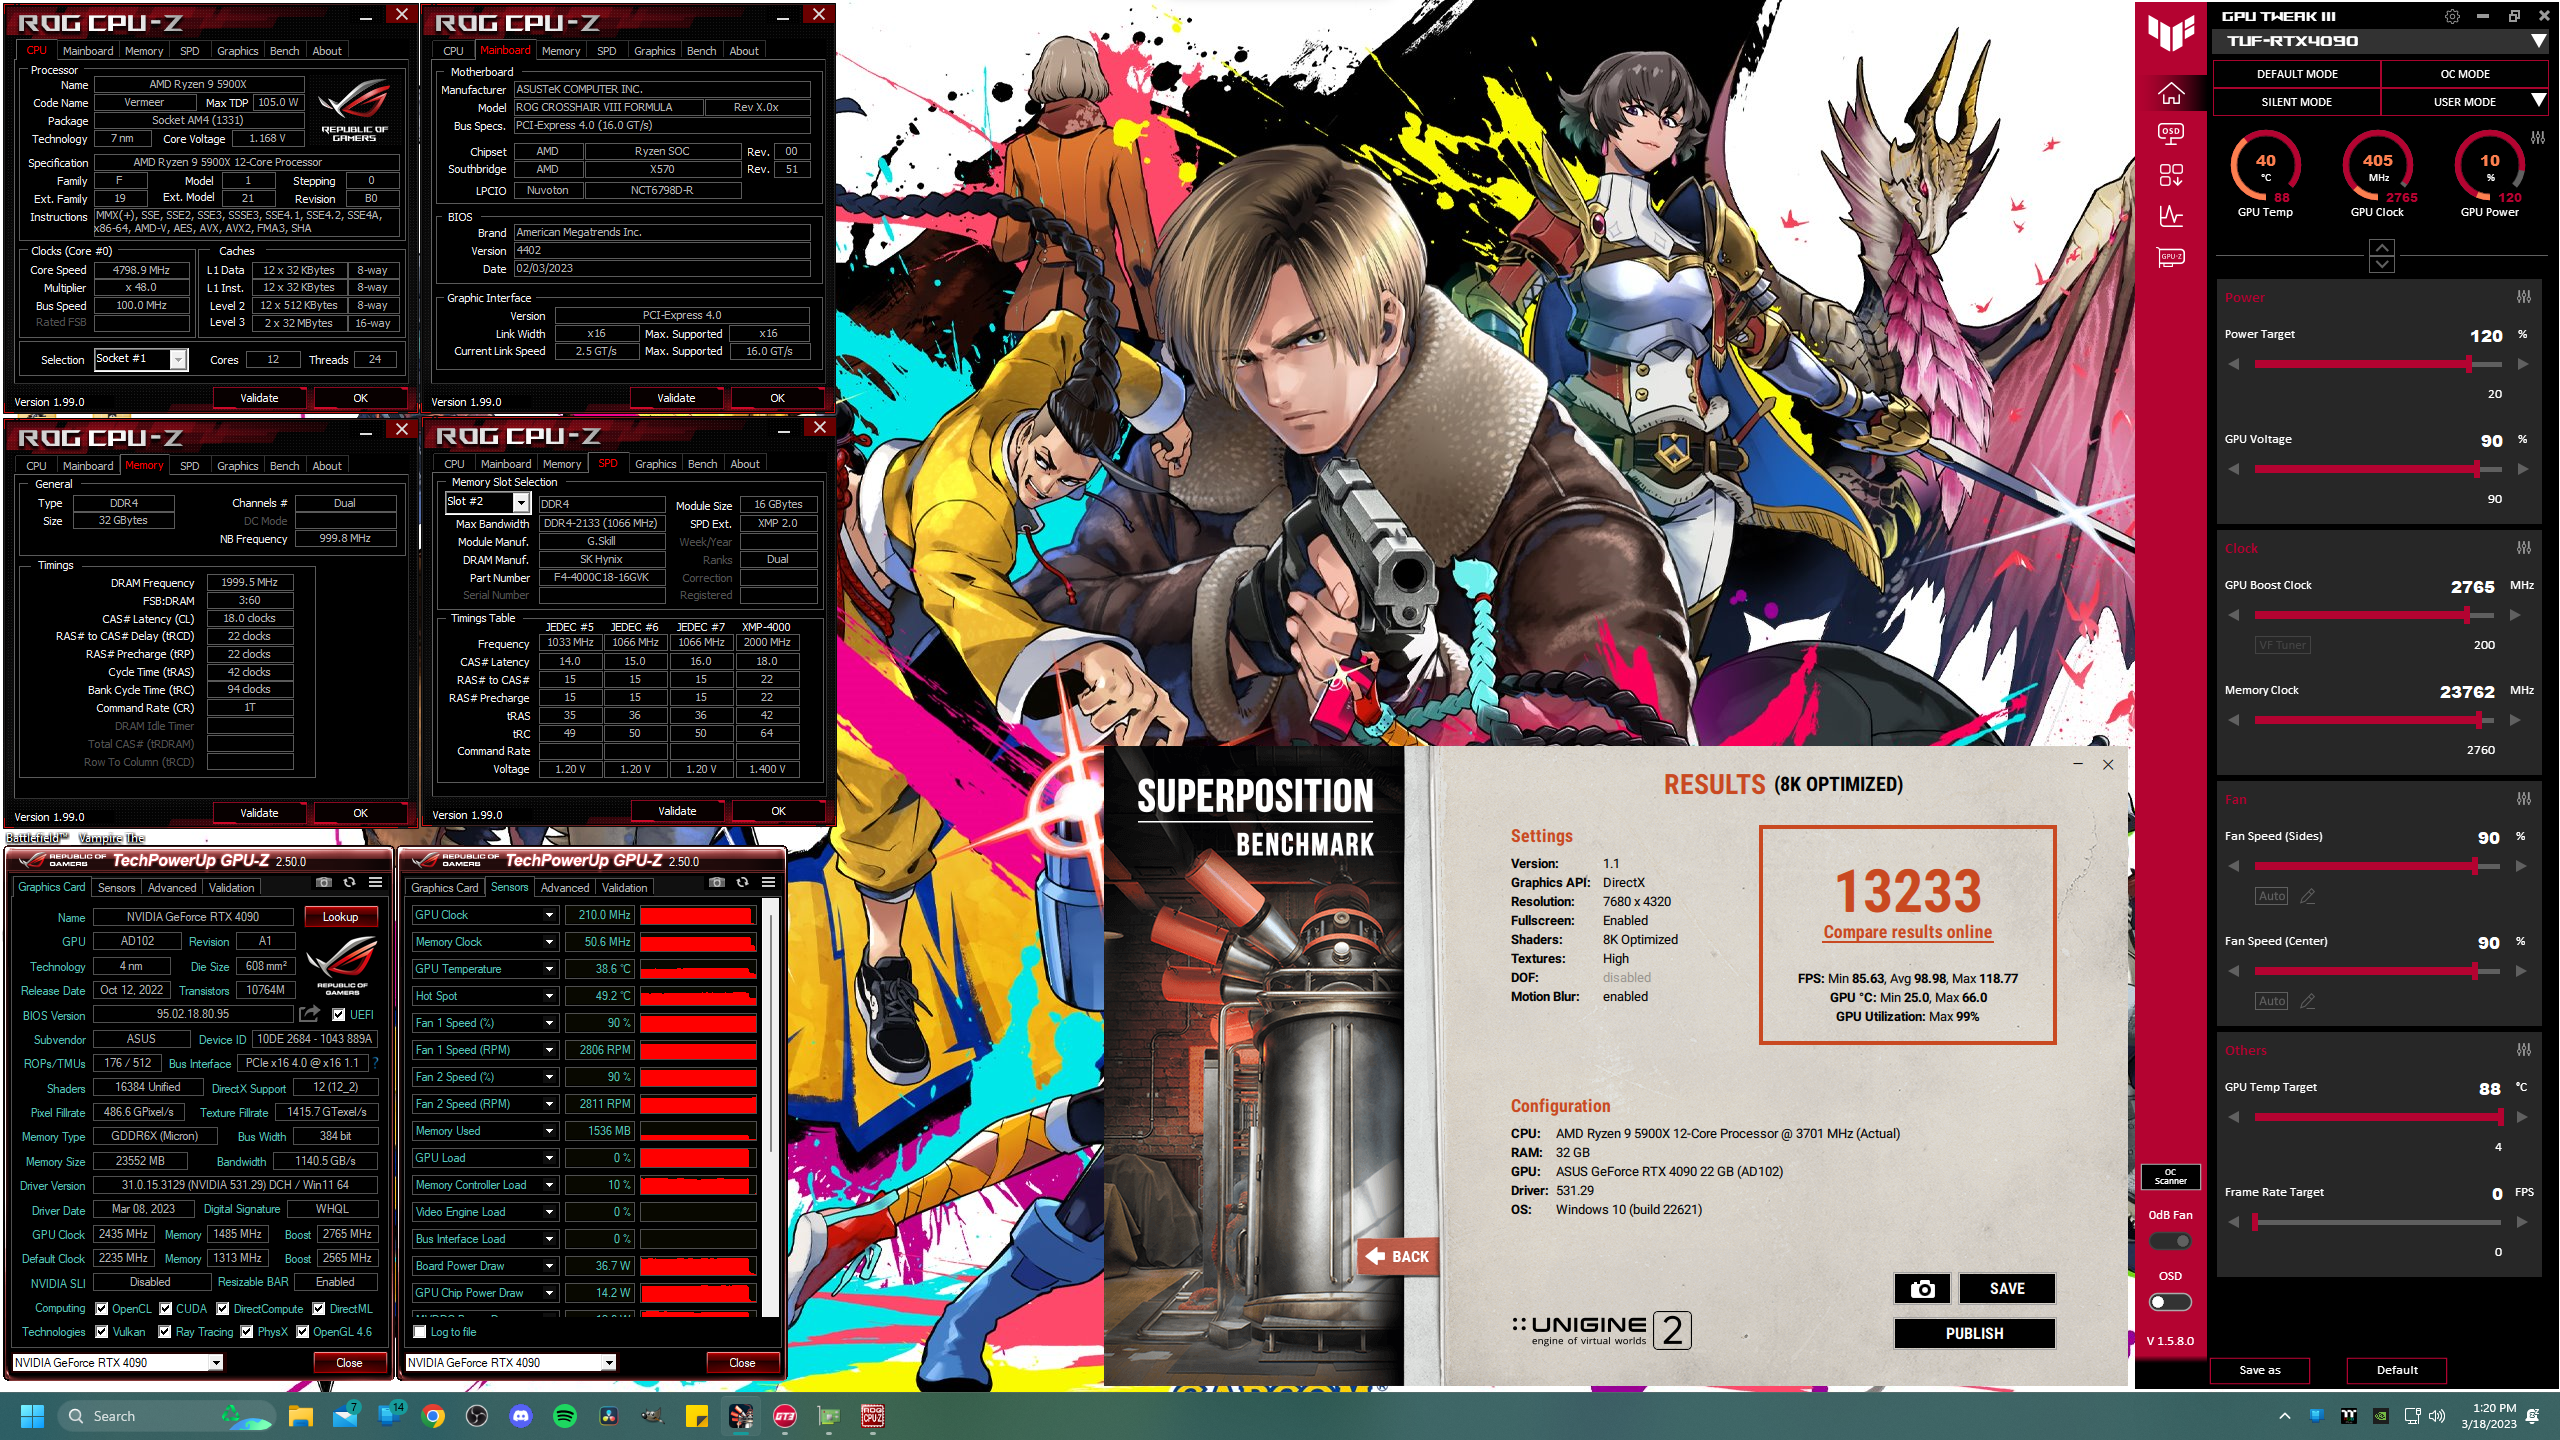The height and width of the screenshot is (1440, 2560).
Task: Switch to the Validation tab in GPU-Z Sensors window
Action: 624,888
